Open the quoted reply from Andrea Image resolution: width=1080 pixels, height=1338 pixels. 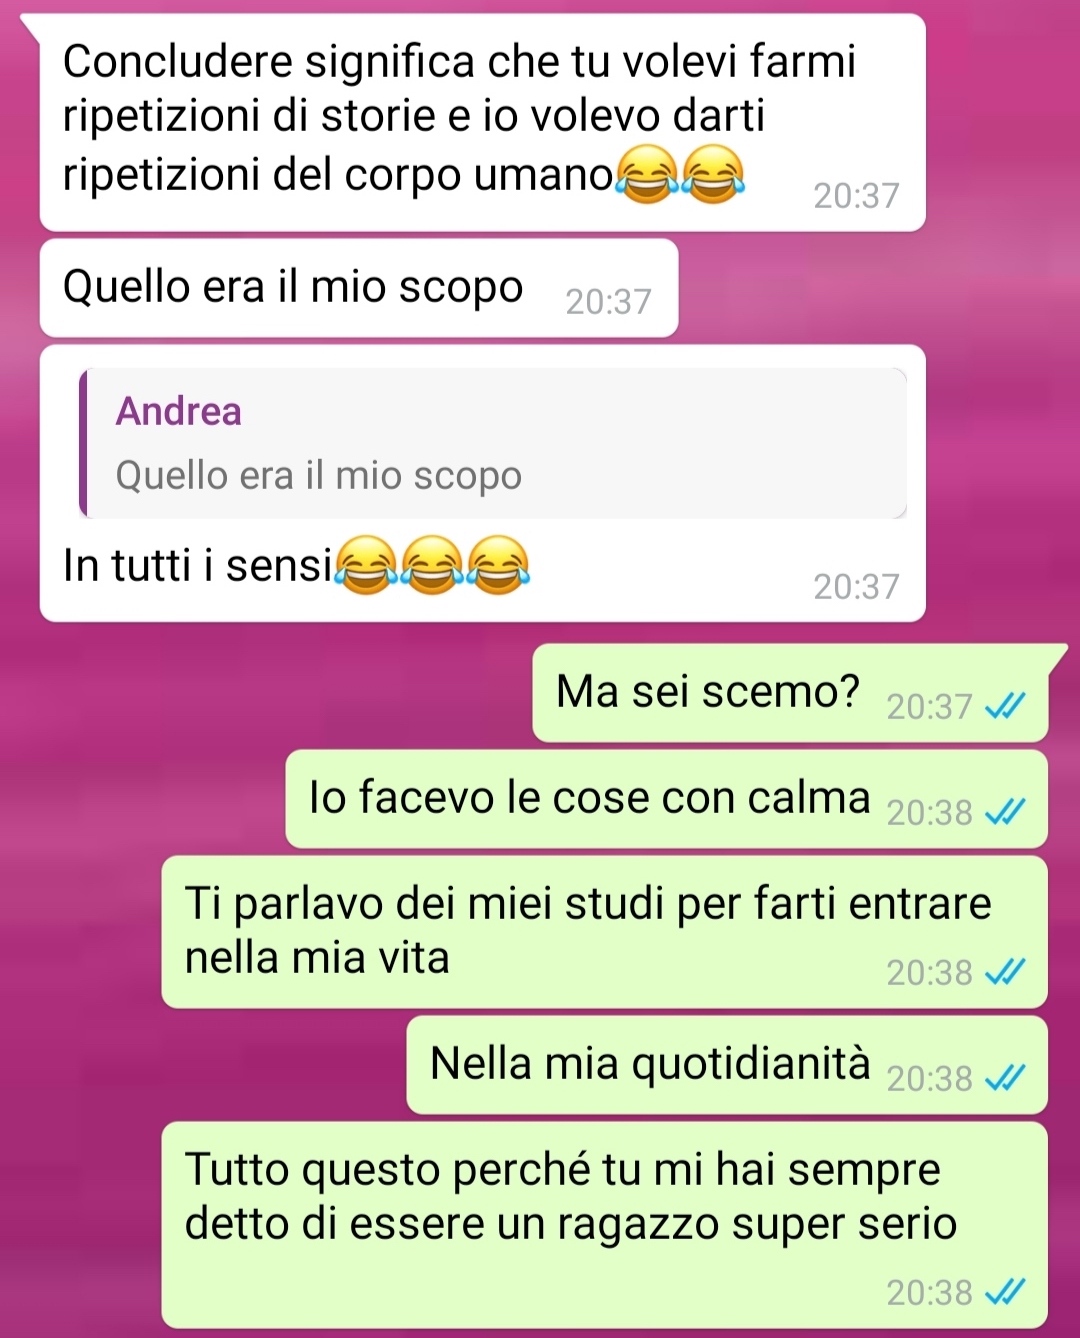(x=493, y=442)
